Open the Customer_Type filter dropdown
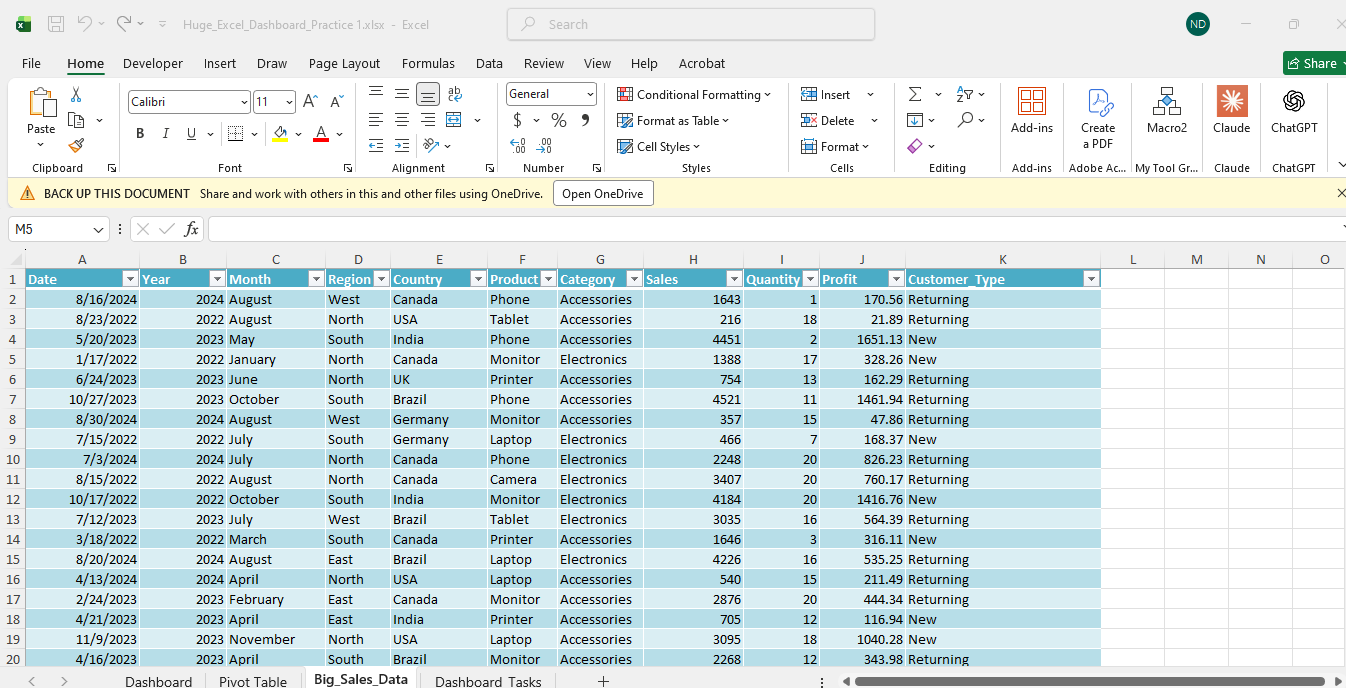The height and width of the screenshot is (688, 1346). click(x=1091, y=280)
